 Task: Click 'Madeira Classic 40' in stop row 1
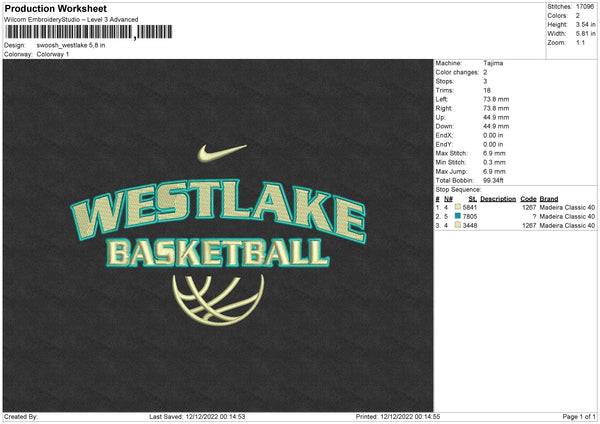(567, 207)
